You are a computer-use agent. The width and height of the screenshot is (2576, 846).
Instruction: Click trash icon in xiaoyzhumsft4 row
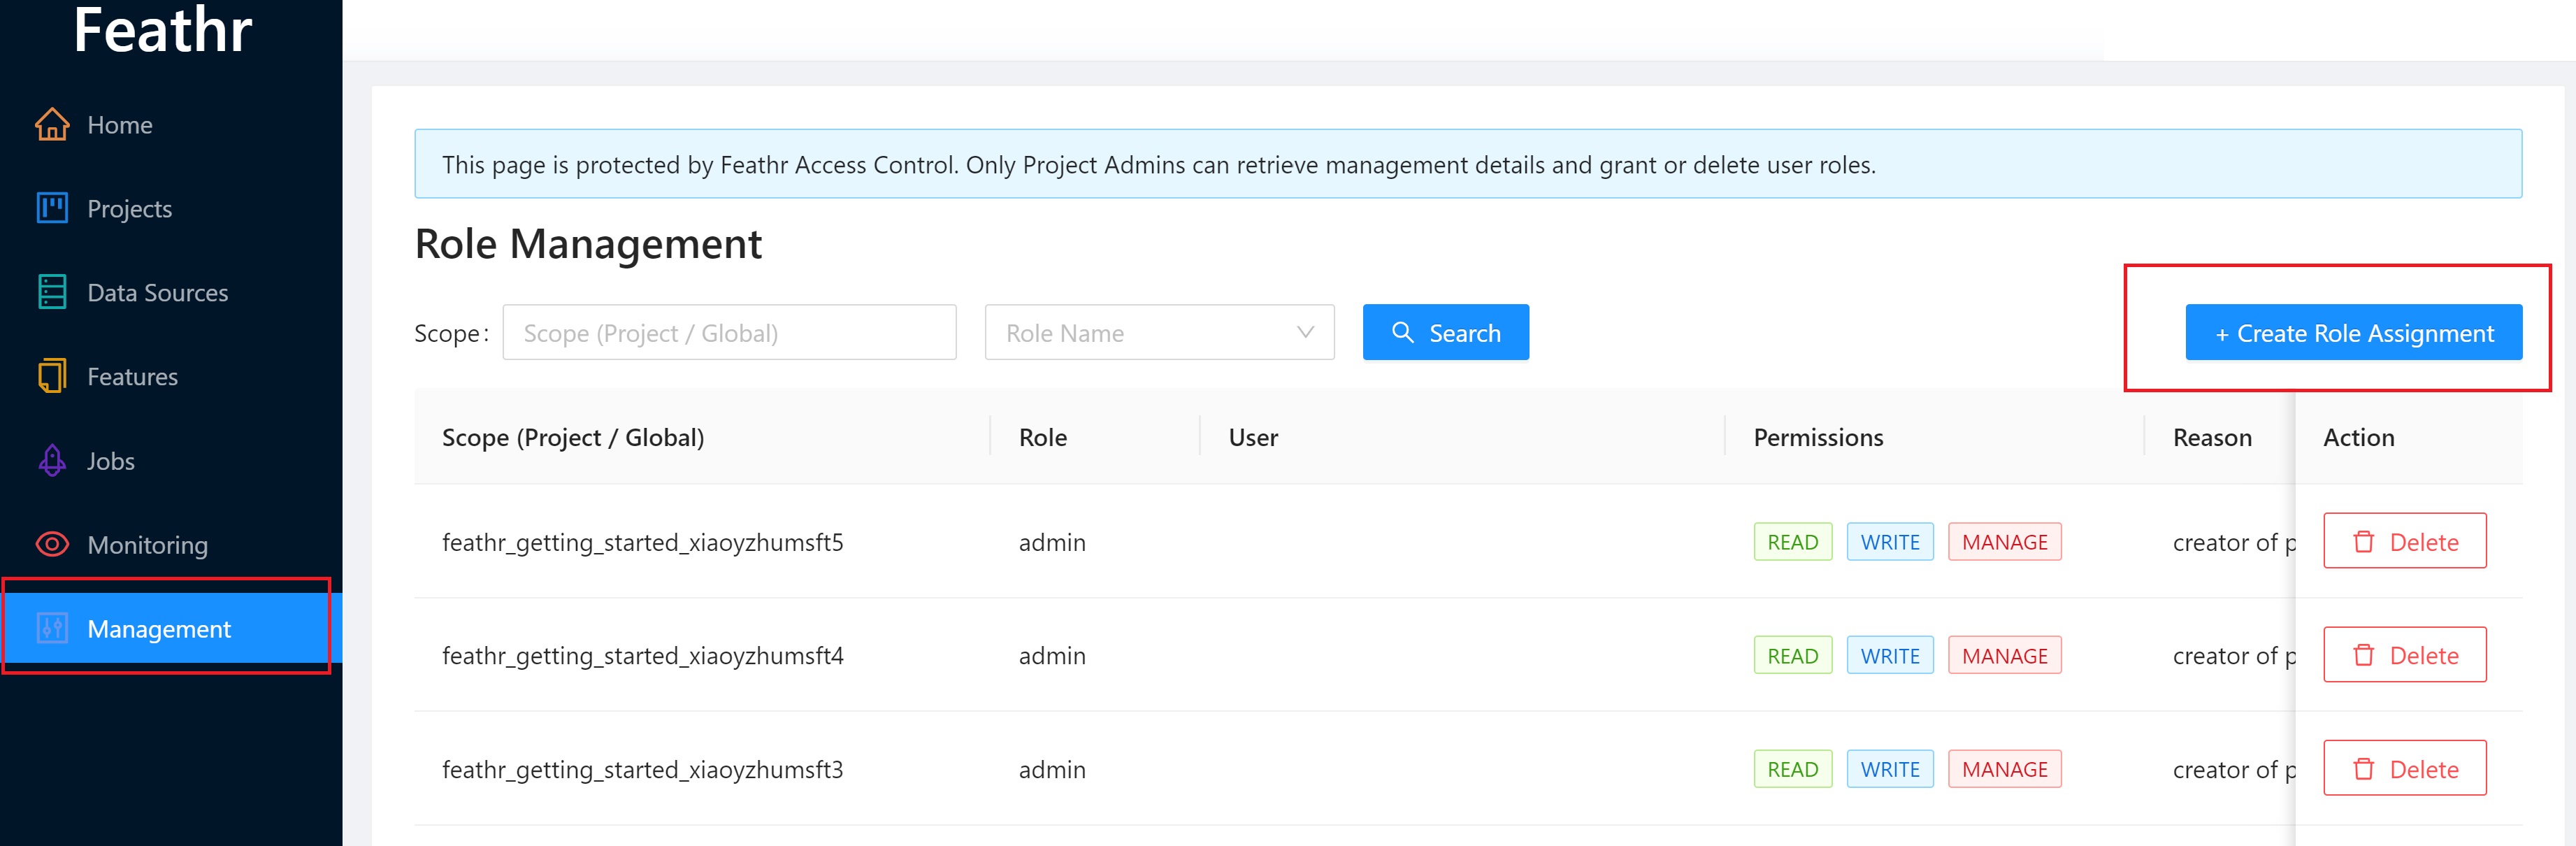click(2363, 655)
